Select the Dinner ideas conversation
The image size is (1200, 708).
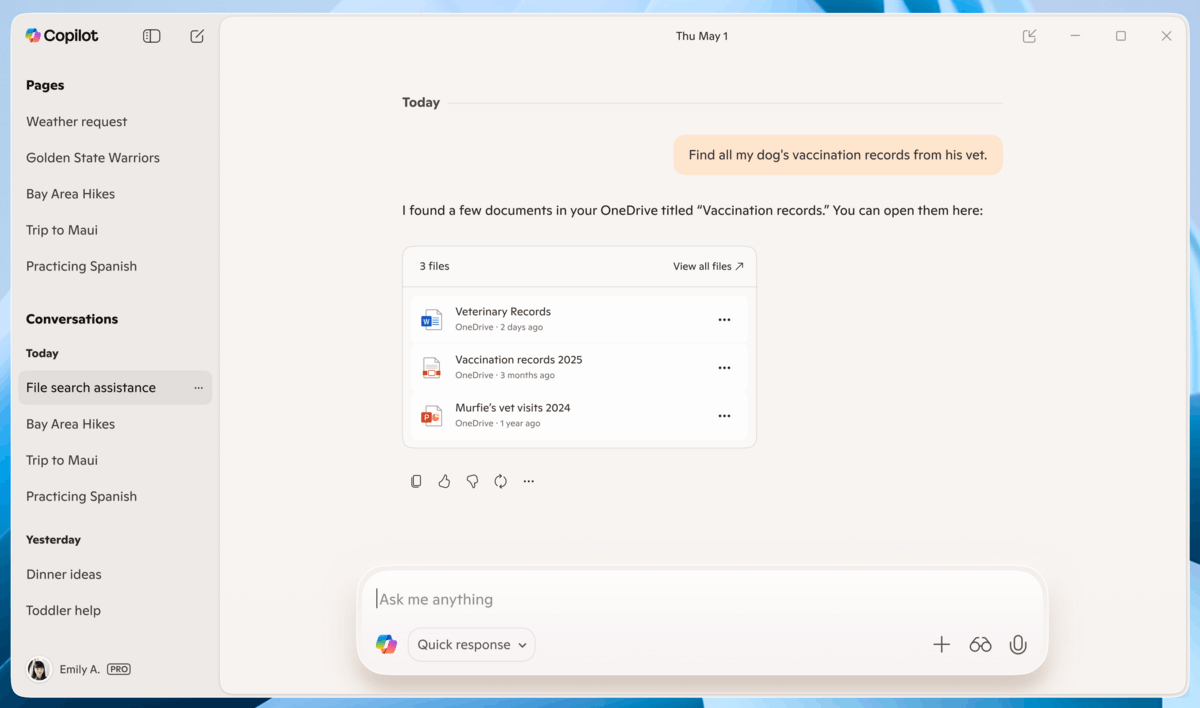[x=64, y=575]
